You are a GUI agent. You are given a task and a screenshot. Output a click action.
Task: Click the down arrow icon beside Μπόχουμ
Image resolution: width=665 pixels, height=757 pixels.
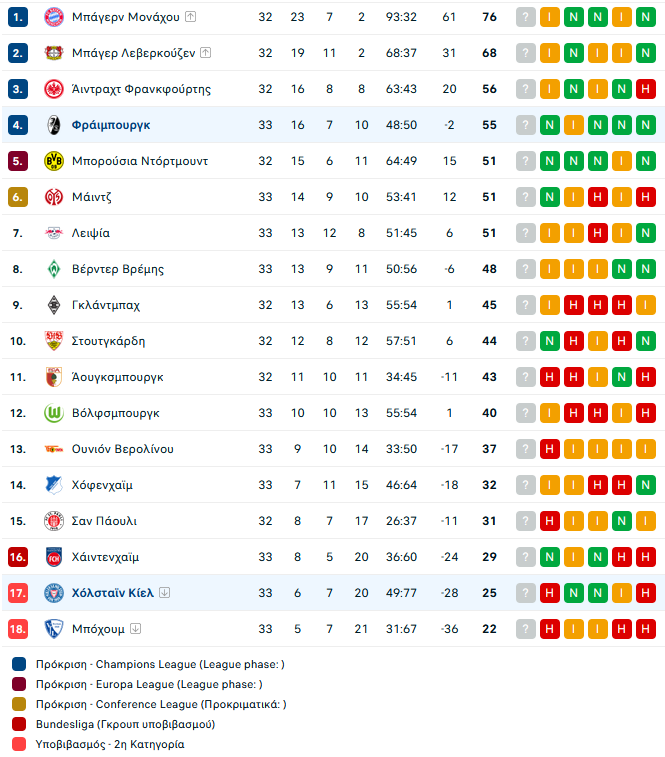click(x=136, y=629)
